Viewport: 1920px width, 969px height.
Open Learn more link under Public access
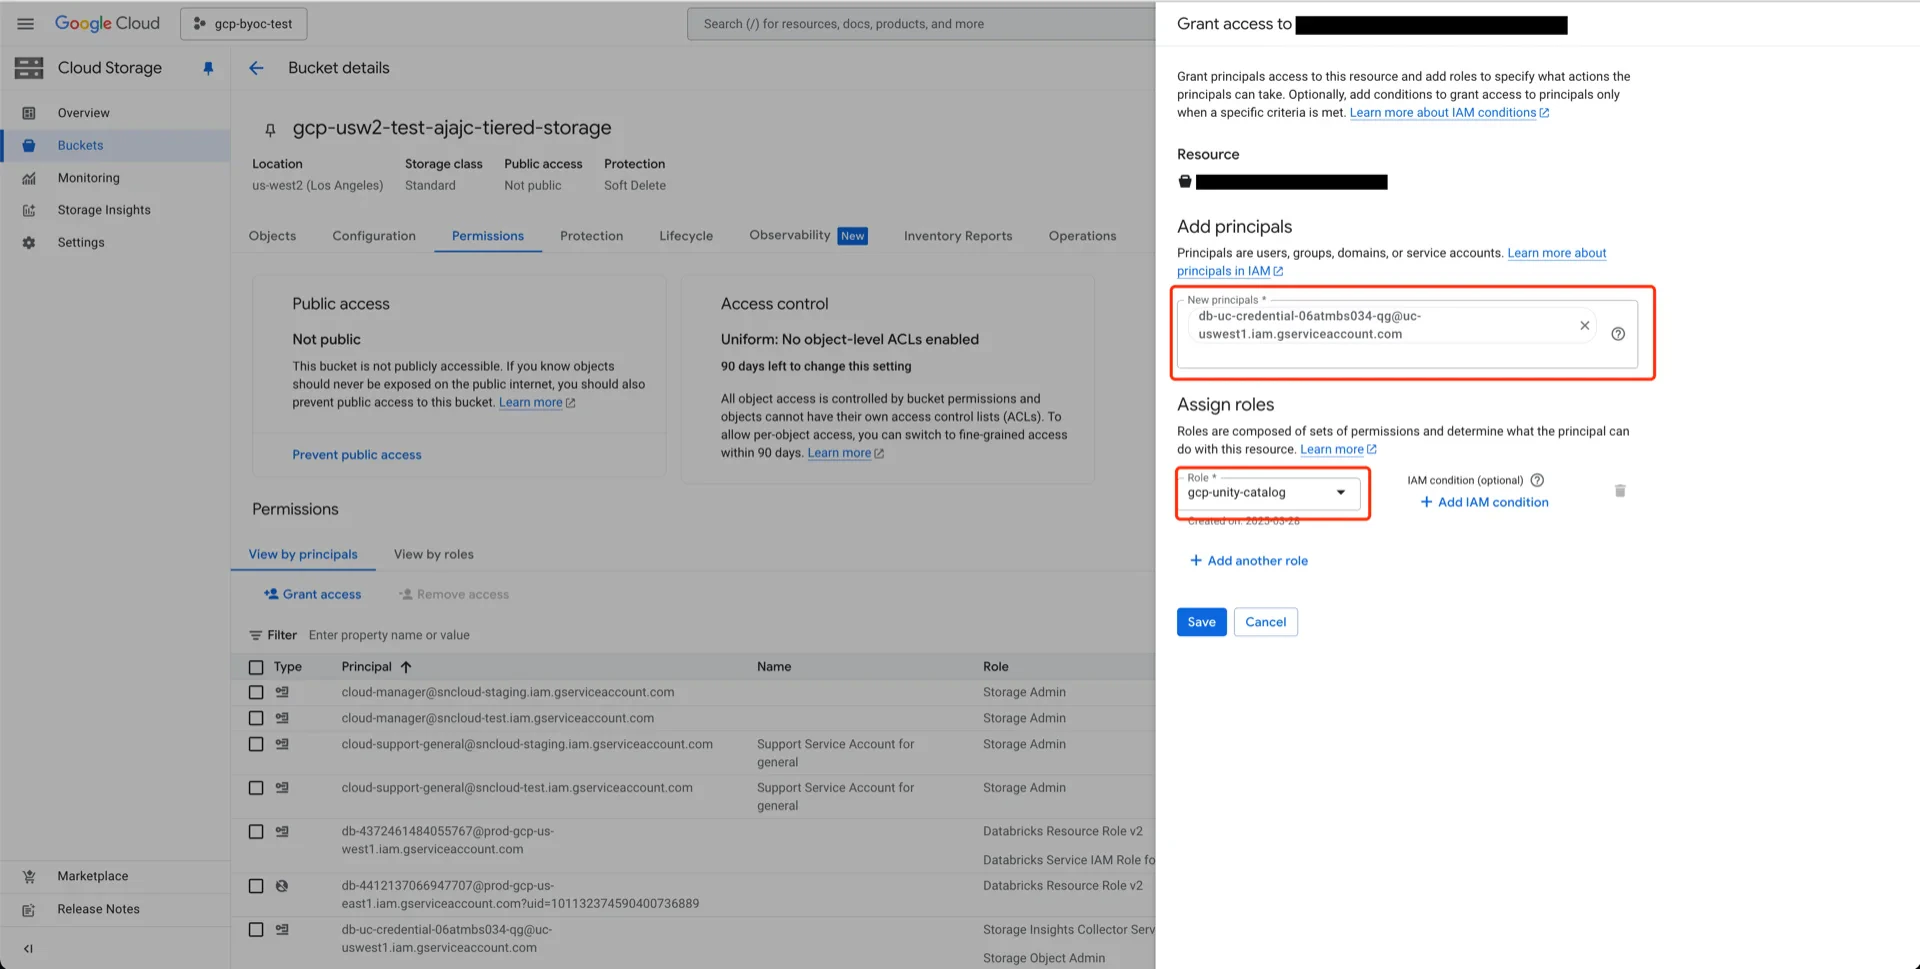(x=537, y=403)
